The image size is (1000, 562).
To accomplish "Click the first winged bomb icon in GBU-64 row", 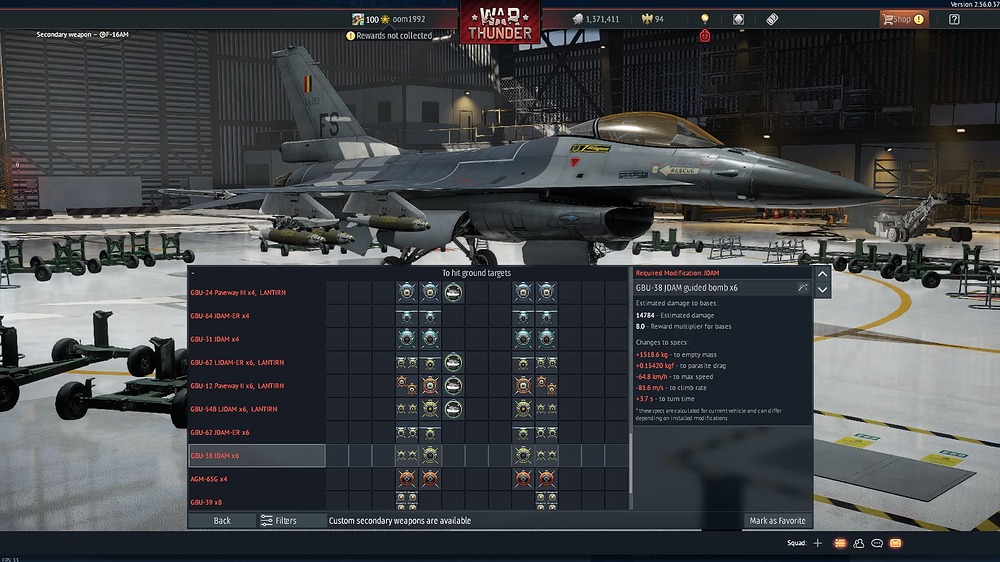I will point(406,316).
